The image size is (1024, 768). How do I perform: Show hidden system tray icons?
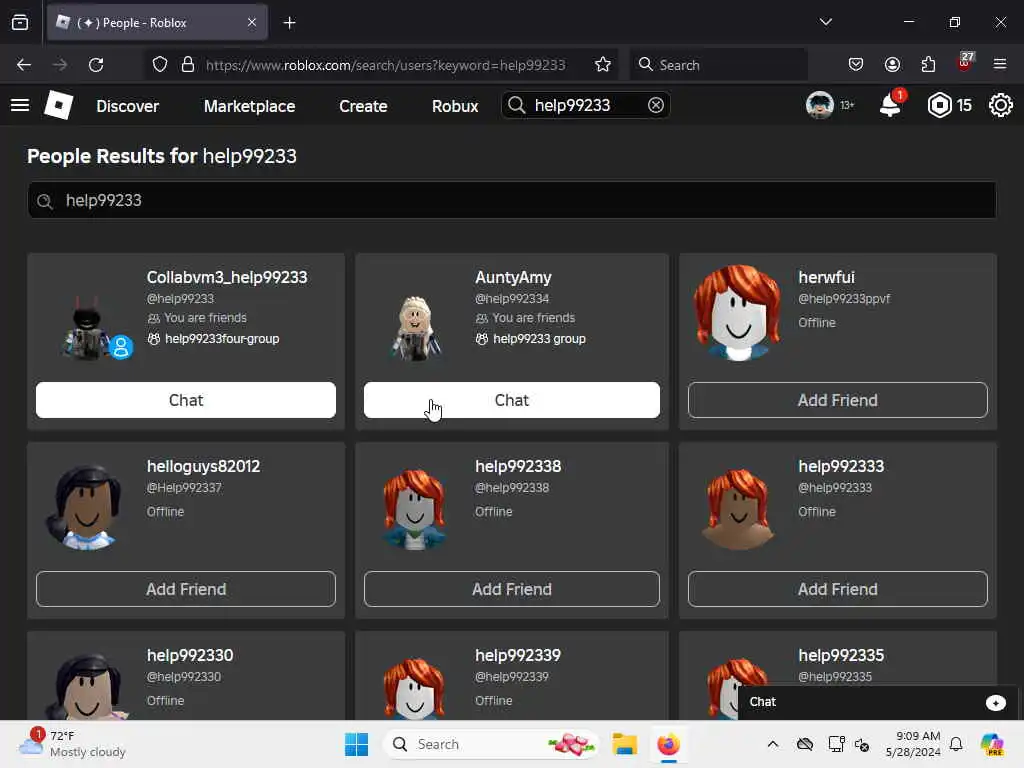tap(773, 744)
